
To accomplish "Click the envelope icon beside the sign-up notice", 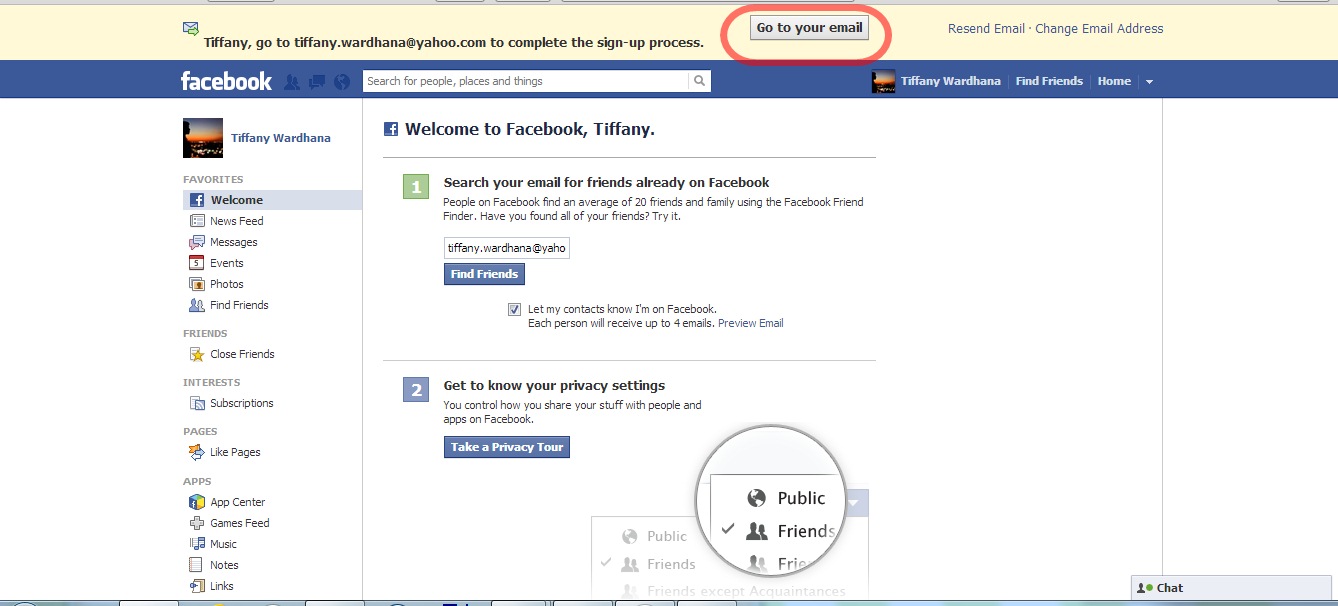I will [x=191, y=29].
